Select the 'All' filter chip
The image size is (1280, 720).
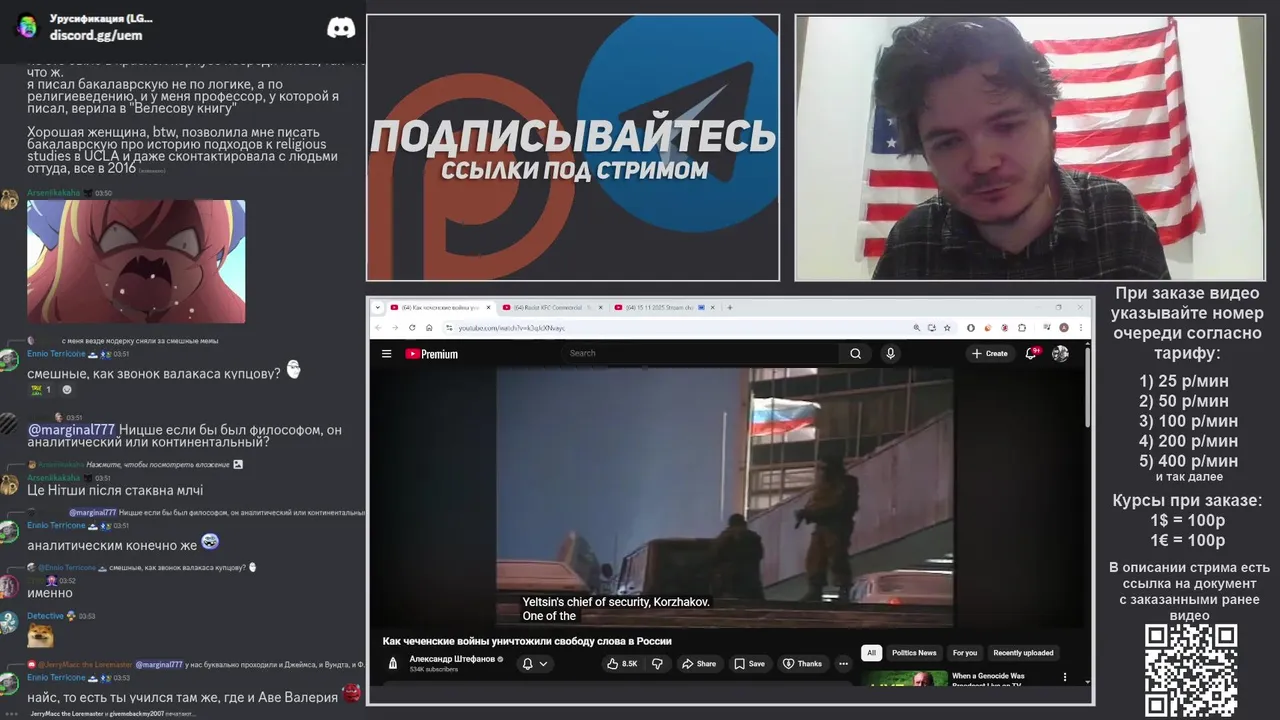pos(871,653)
